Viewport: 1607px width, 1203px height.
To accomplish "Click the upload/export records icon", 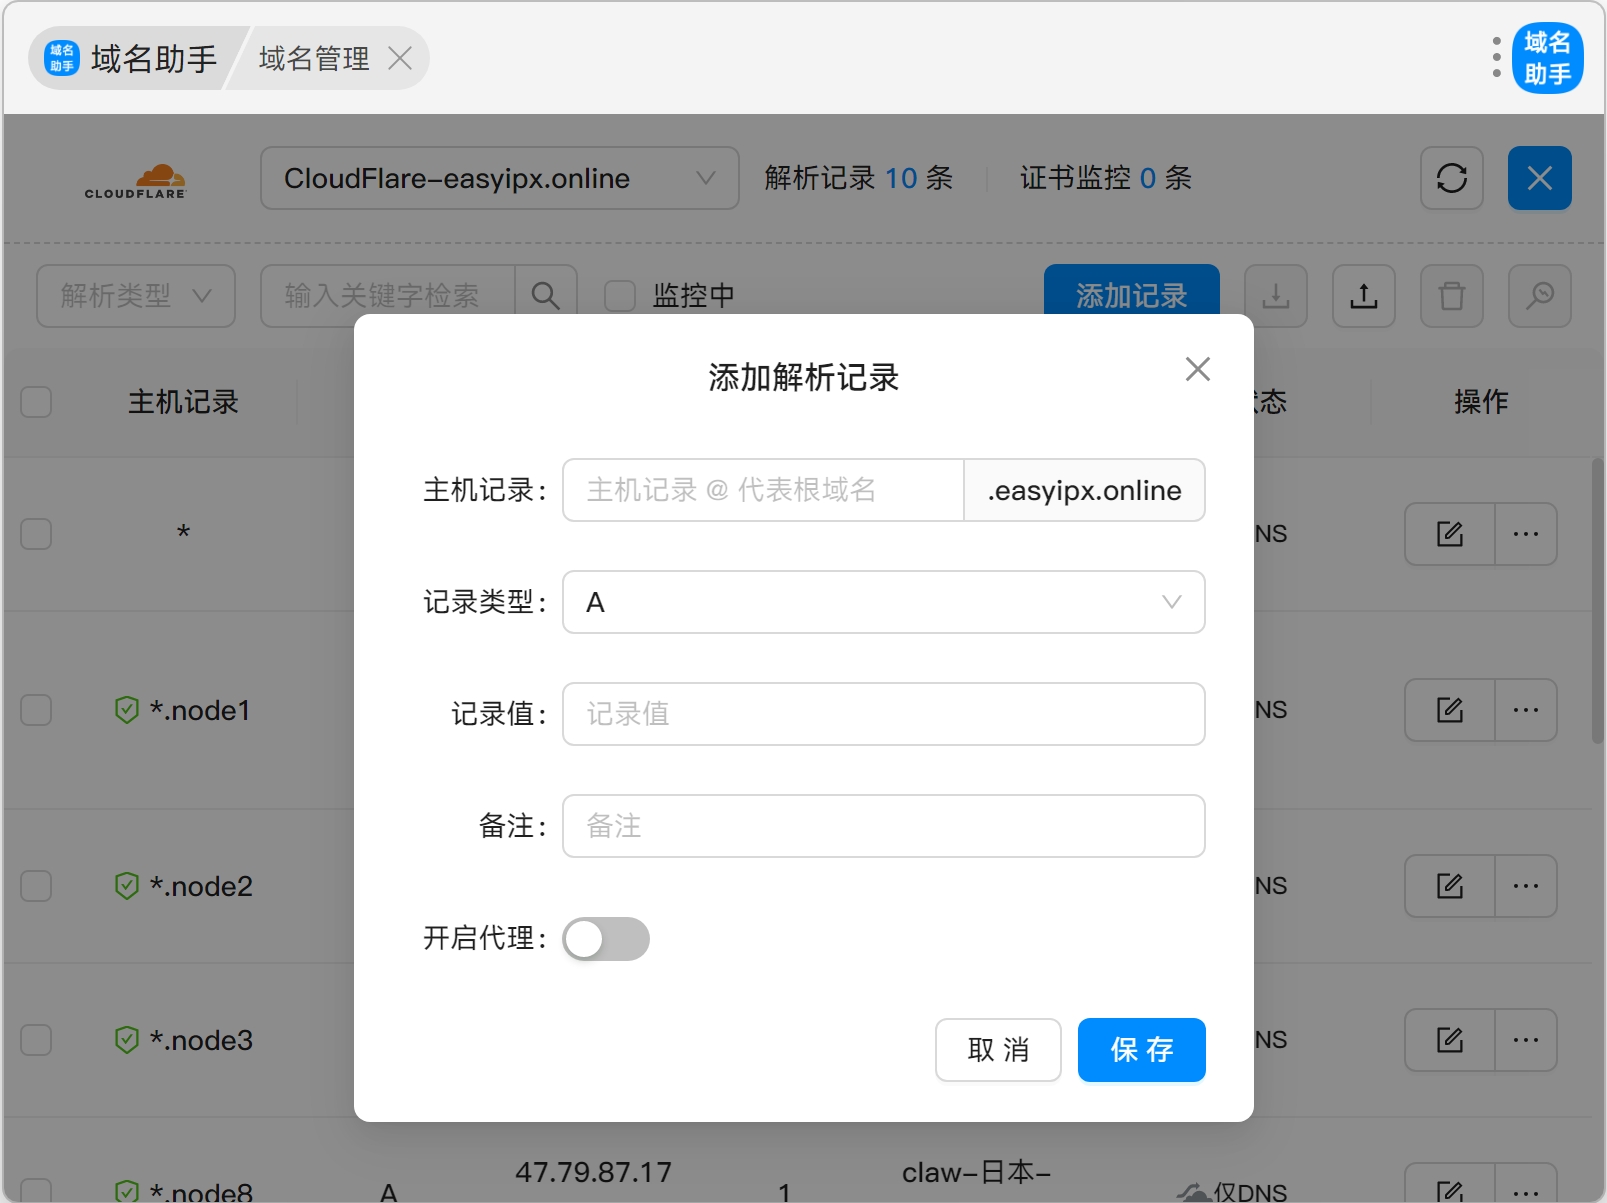I will pyautogui.click(x=1363, y=296).
